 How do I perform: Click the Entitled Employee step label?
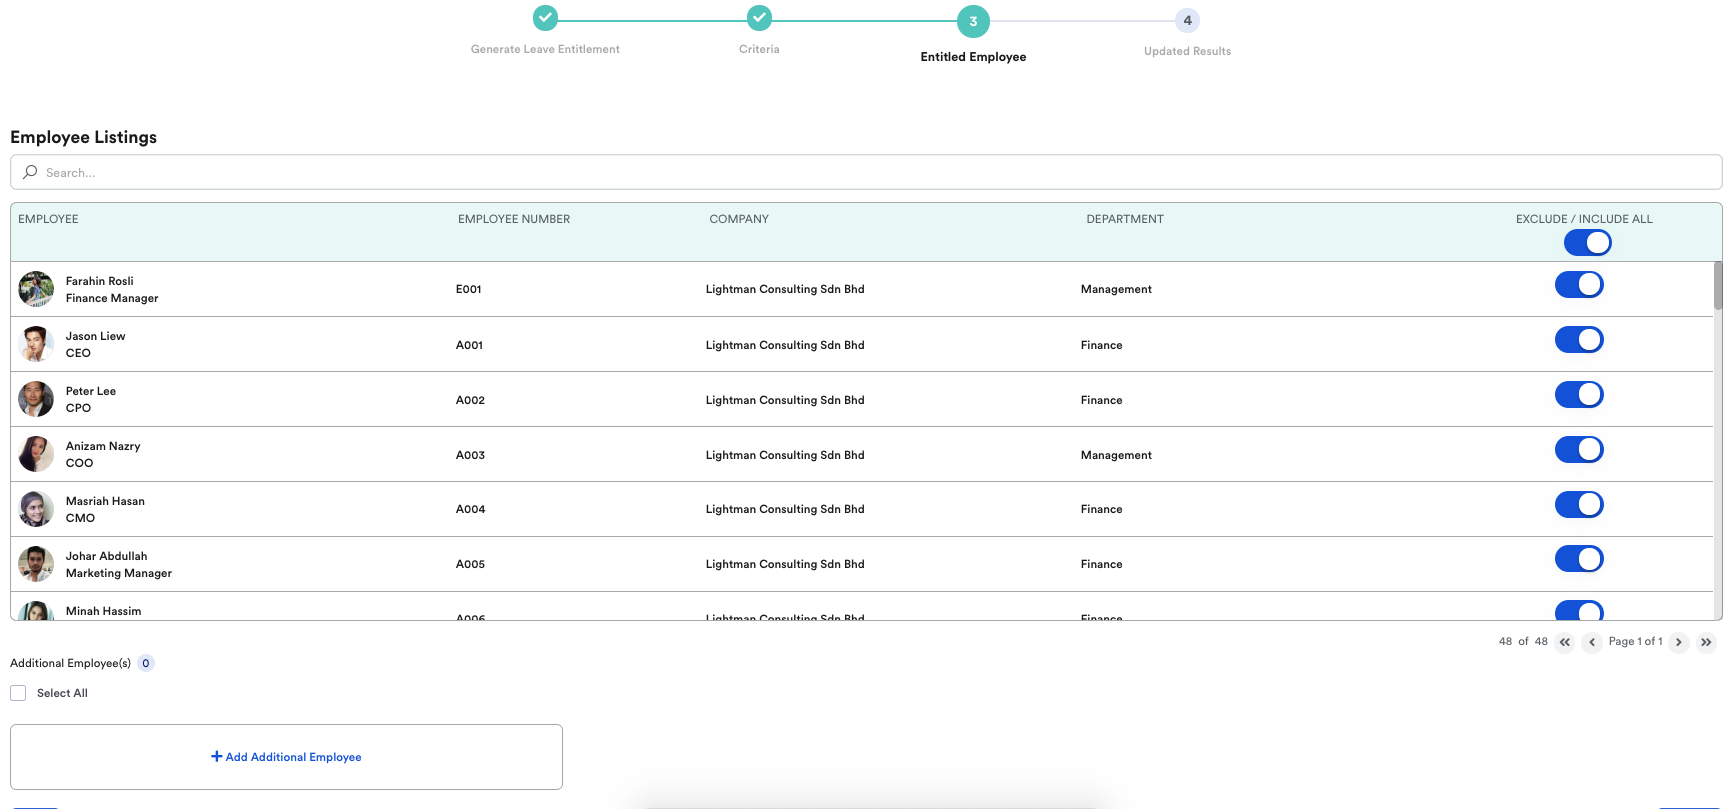pos(973,57)
